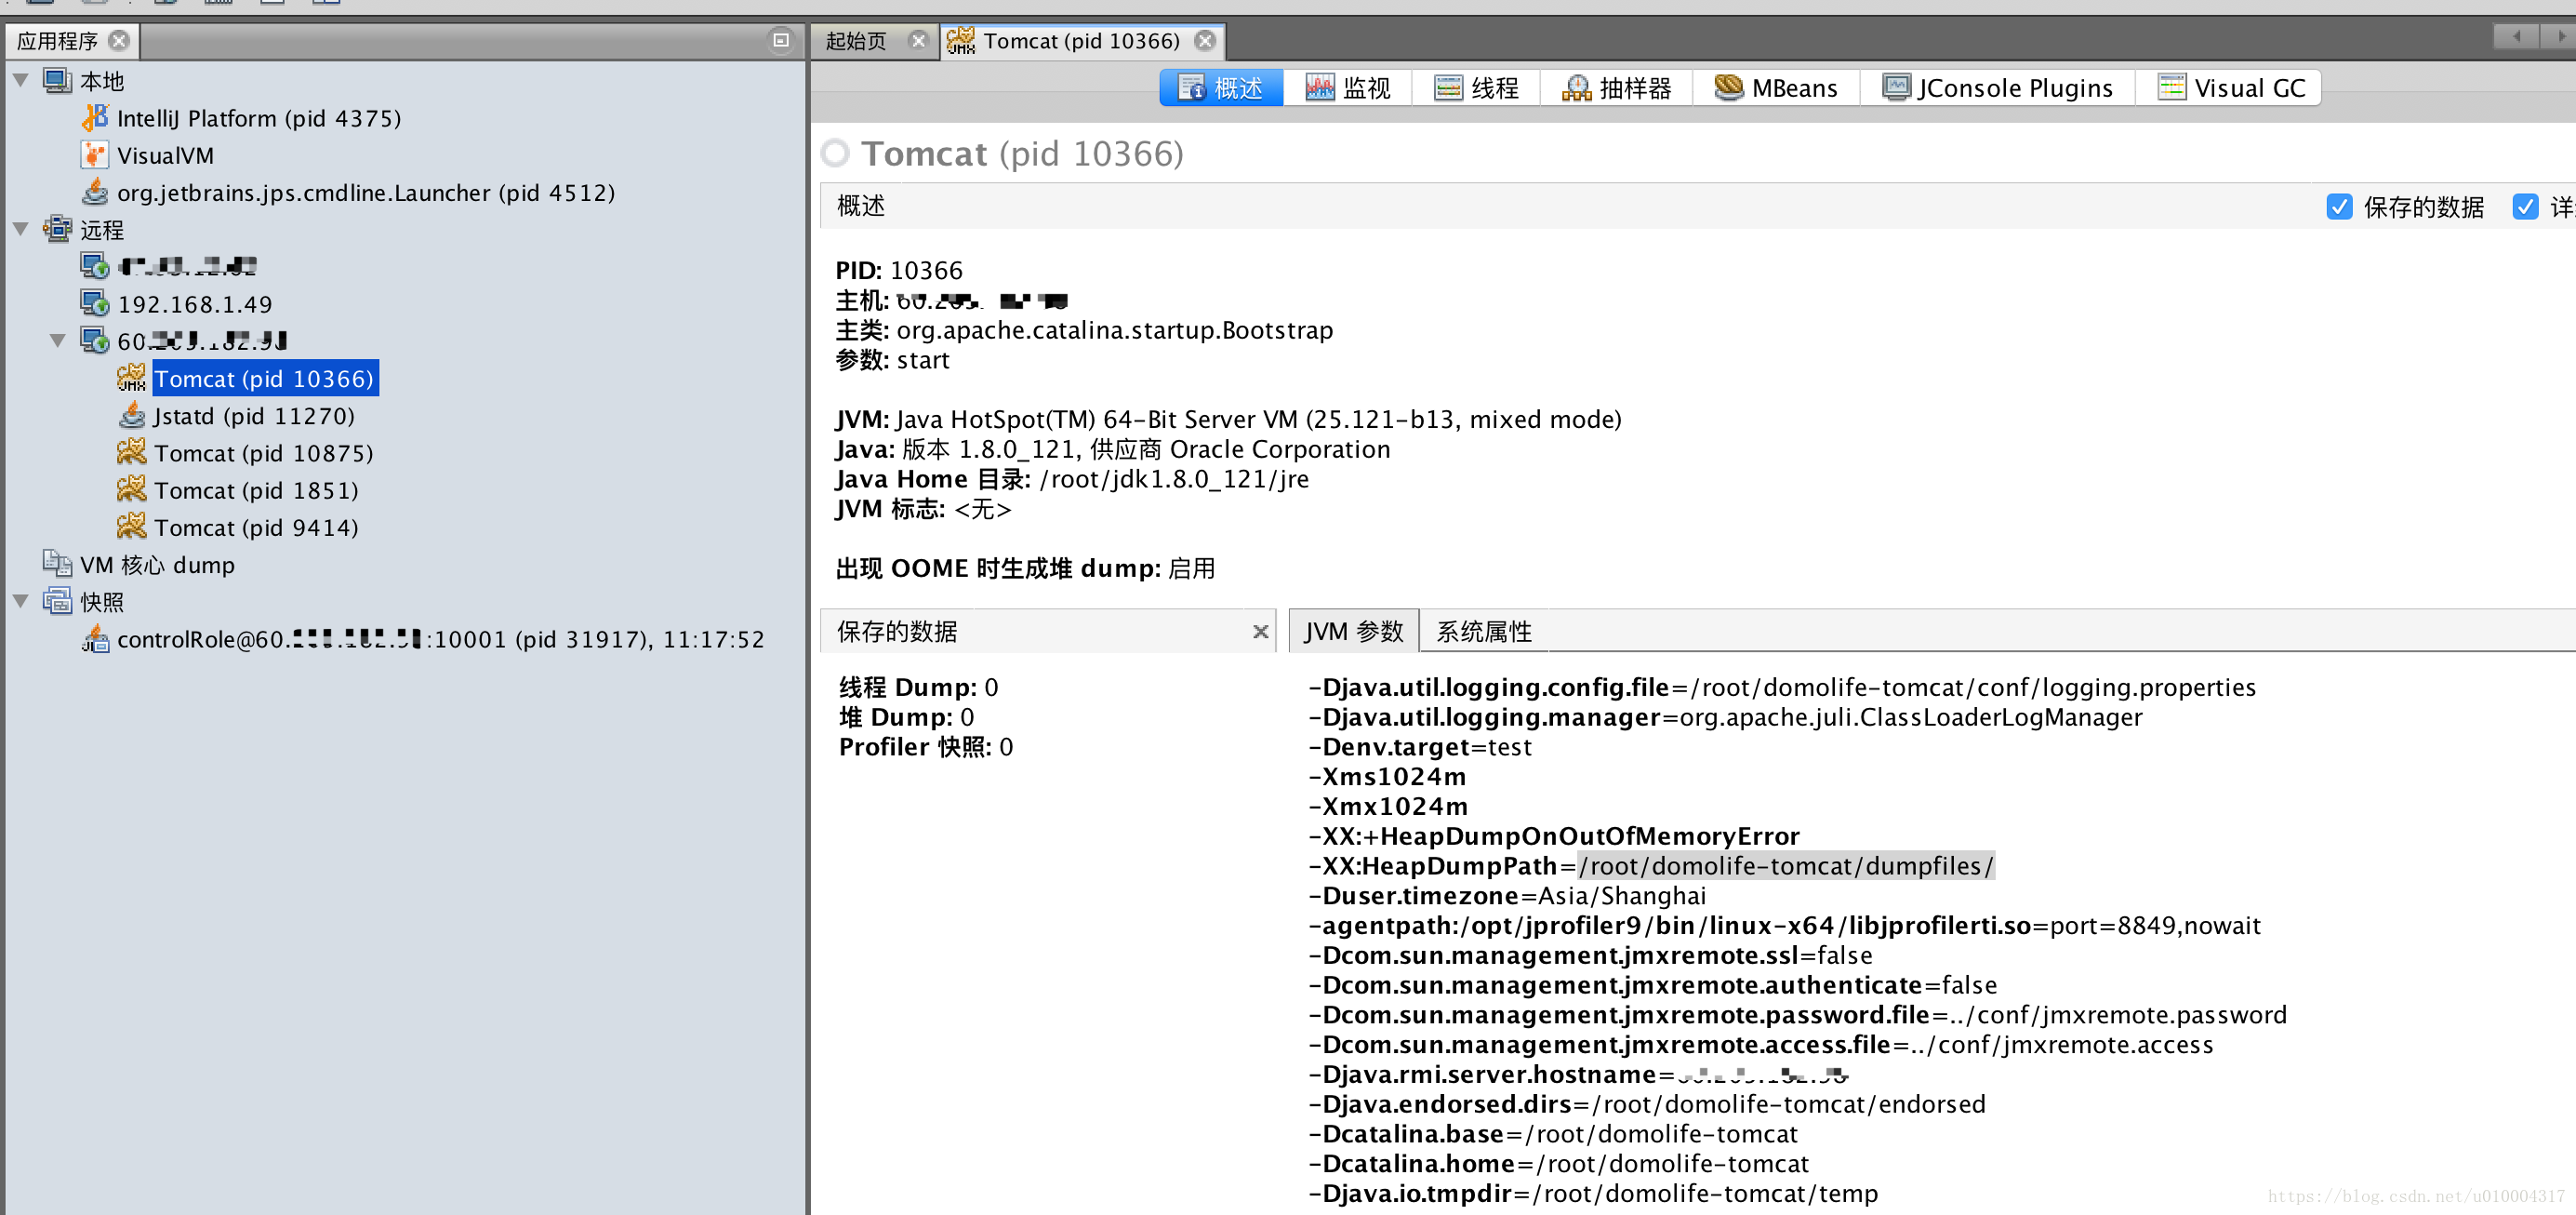Click the 快照 snapshots folder icon
The width and height of the screenshot is (2576, 1215).
coord(58,601)
